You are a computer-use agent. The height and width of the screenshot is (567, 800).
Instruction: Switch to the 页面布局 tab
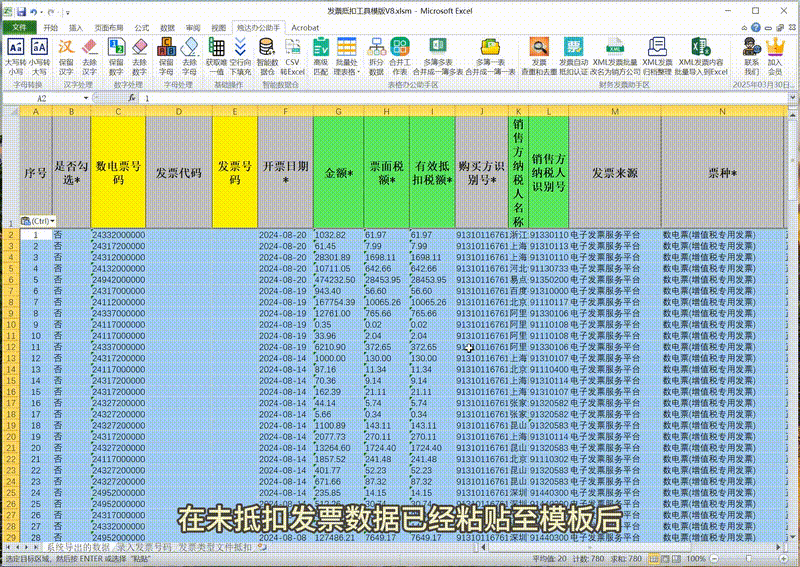click(109, 28)
